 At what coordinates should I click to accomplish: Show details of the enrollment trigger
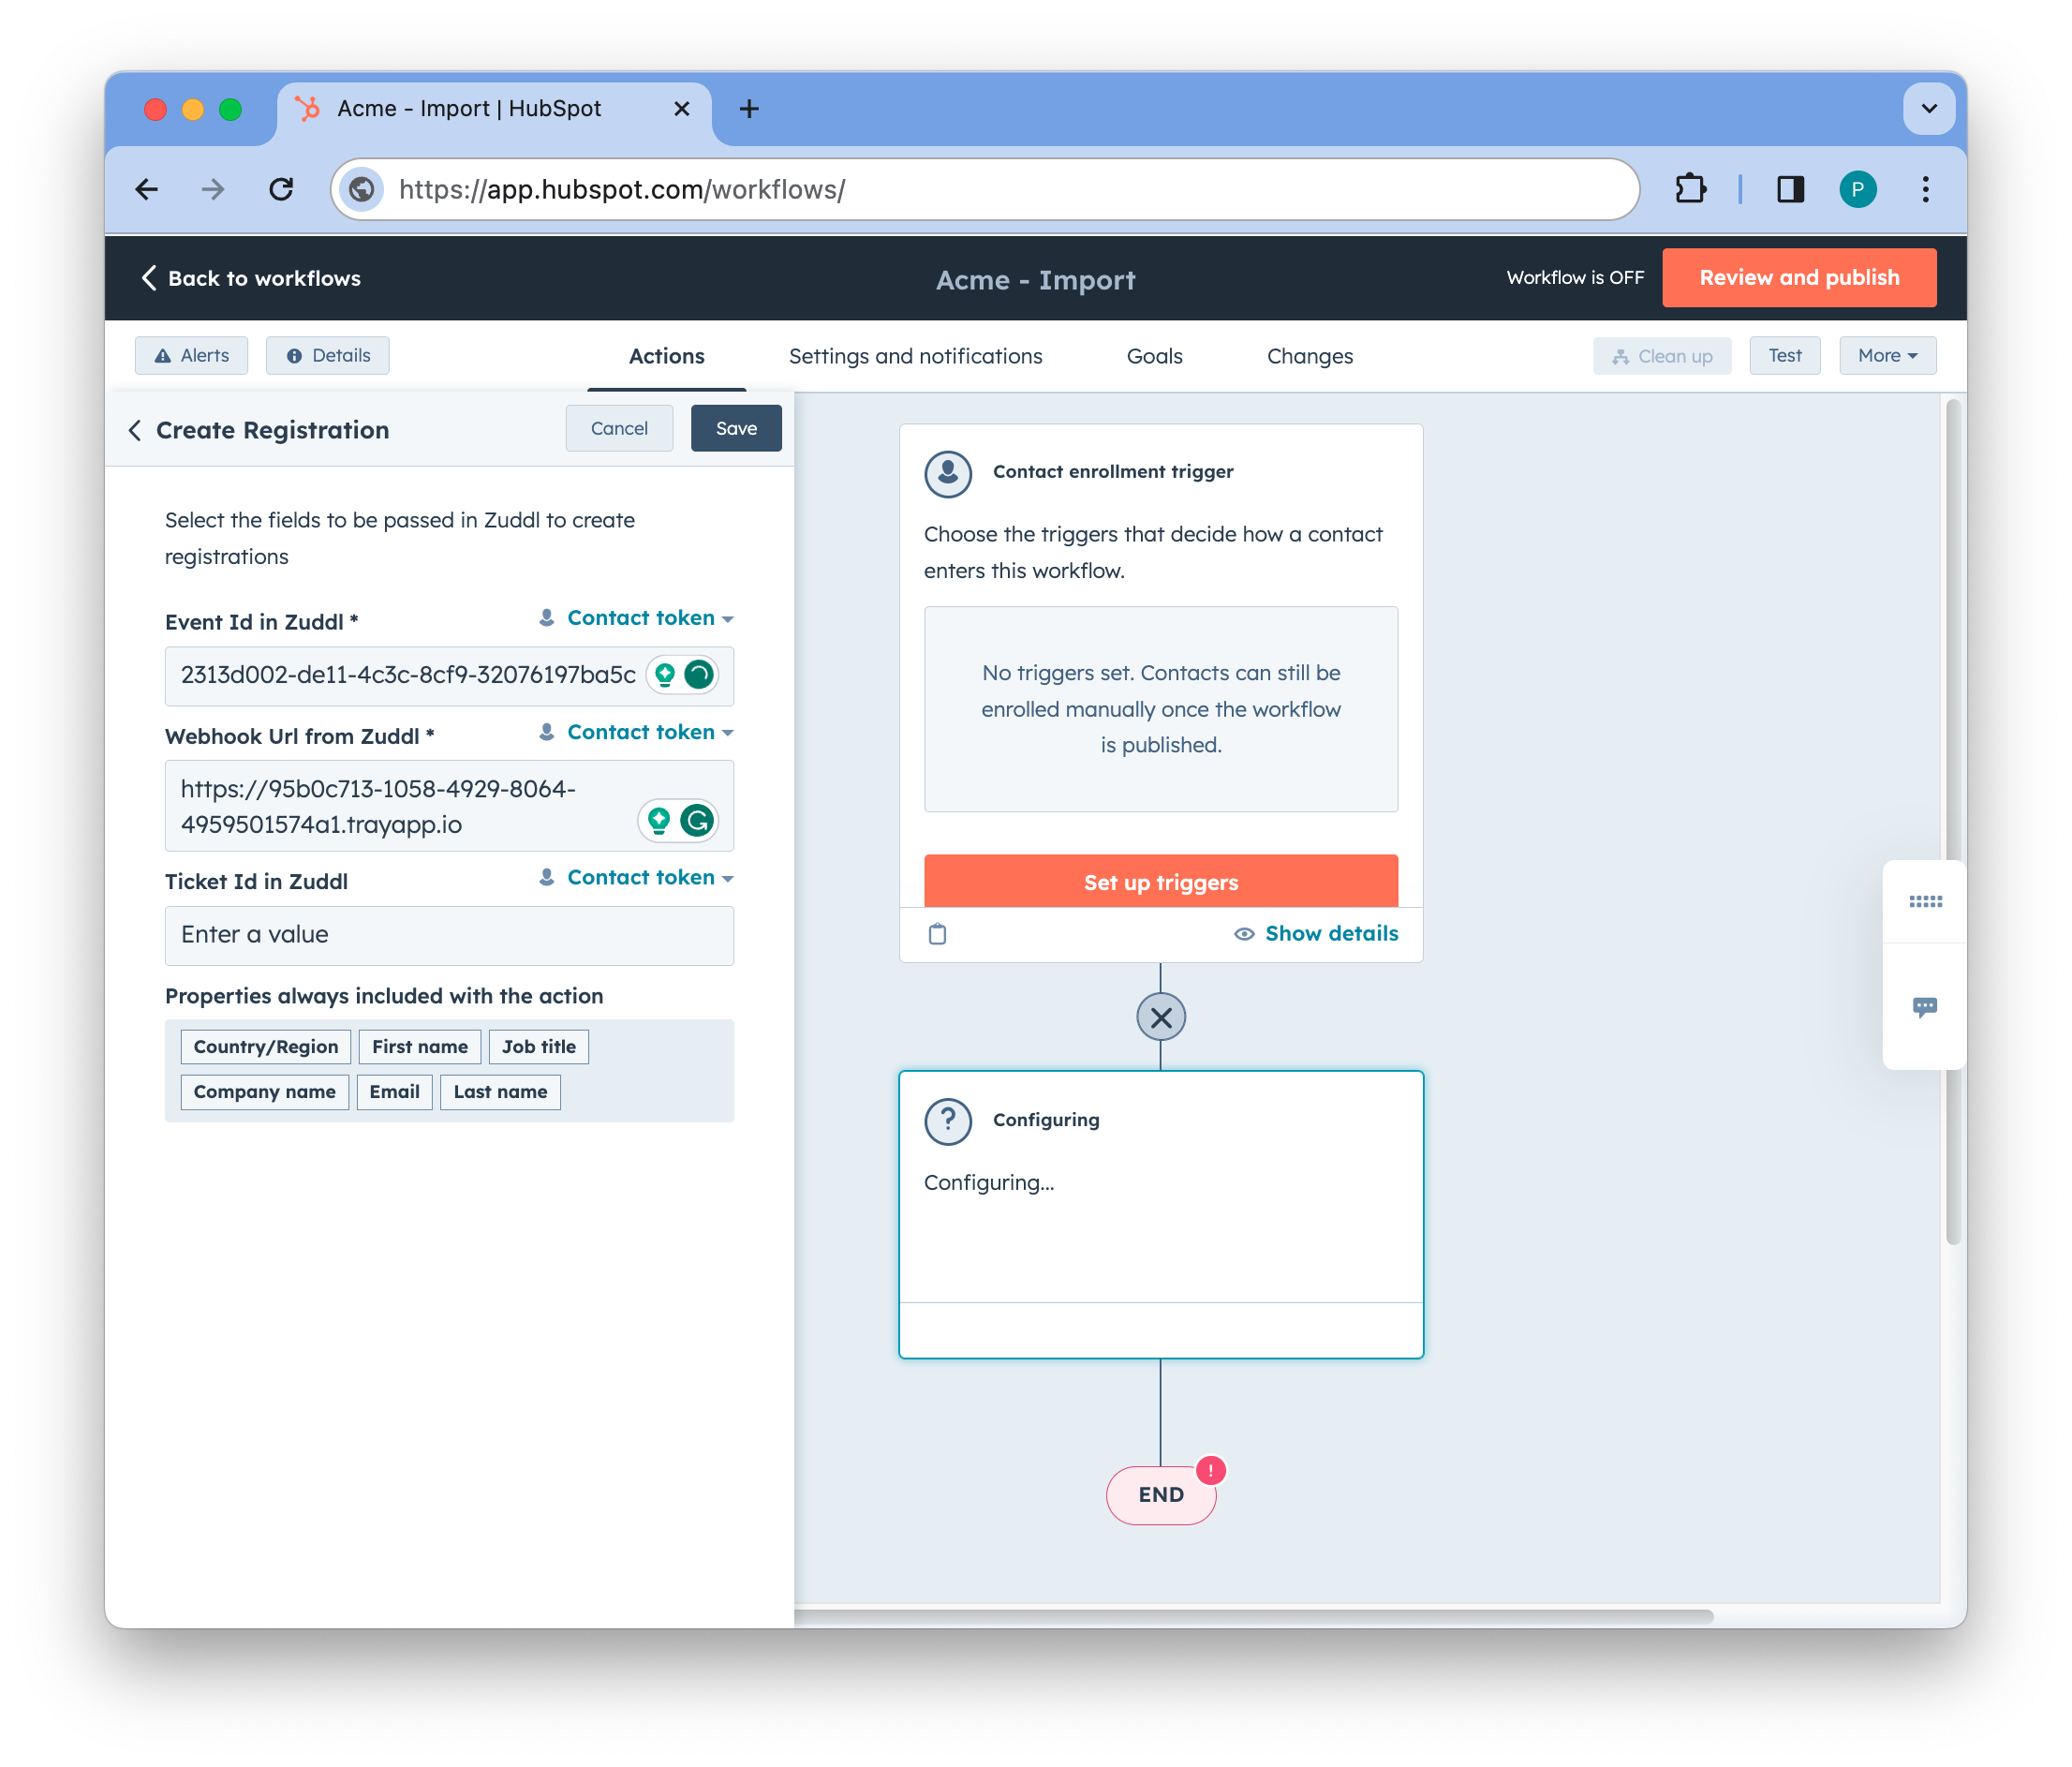coord(1316,934)
